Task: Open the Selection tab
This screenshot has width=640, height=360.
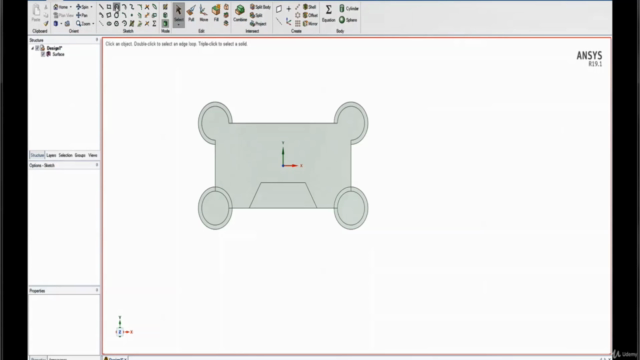Action: 65,155
